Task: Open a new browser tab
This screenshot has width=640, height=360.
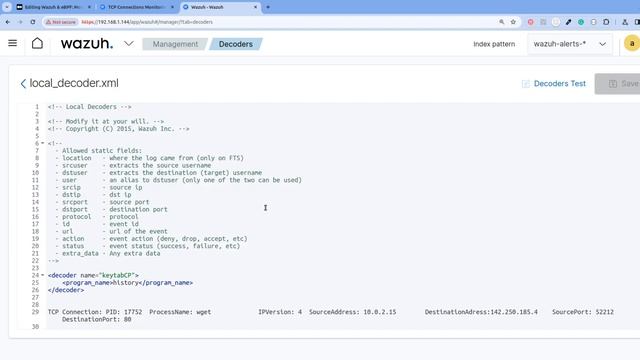Action: [x=268, y=7]
